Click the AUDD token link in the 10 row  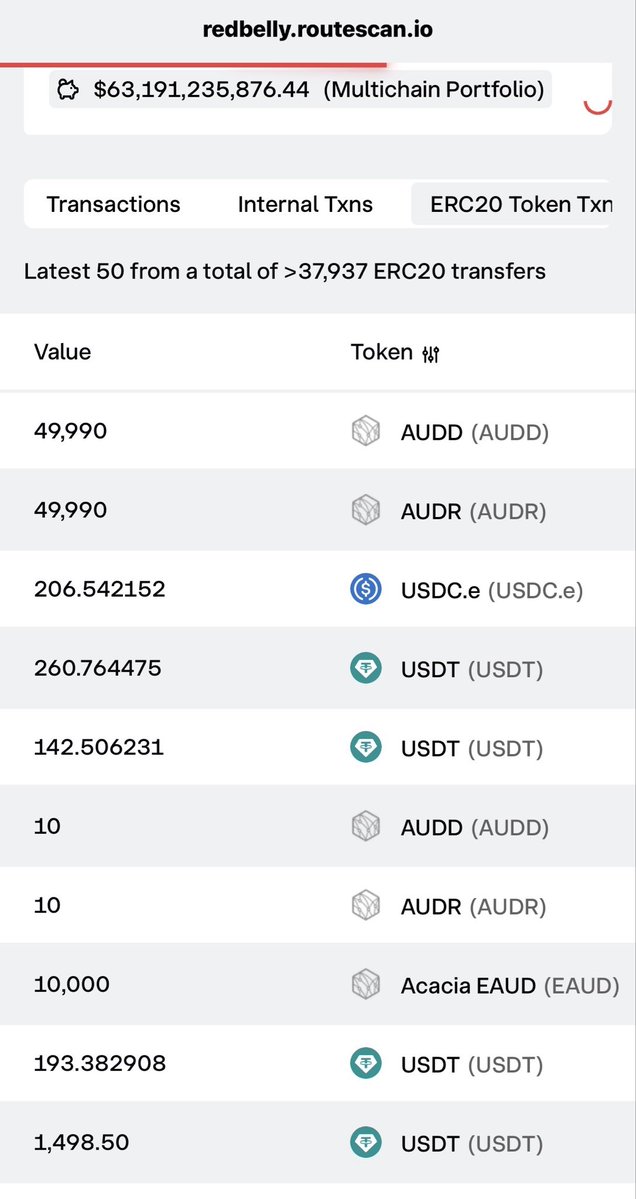click(475, 827)
